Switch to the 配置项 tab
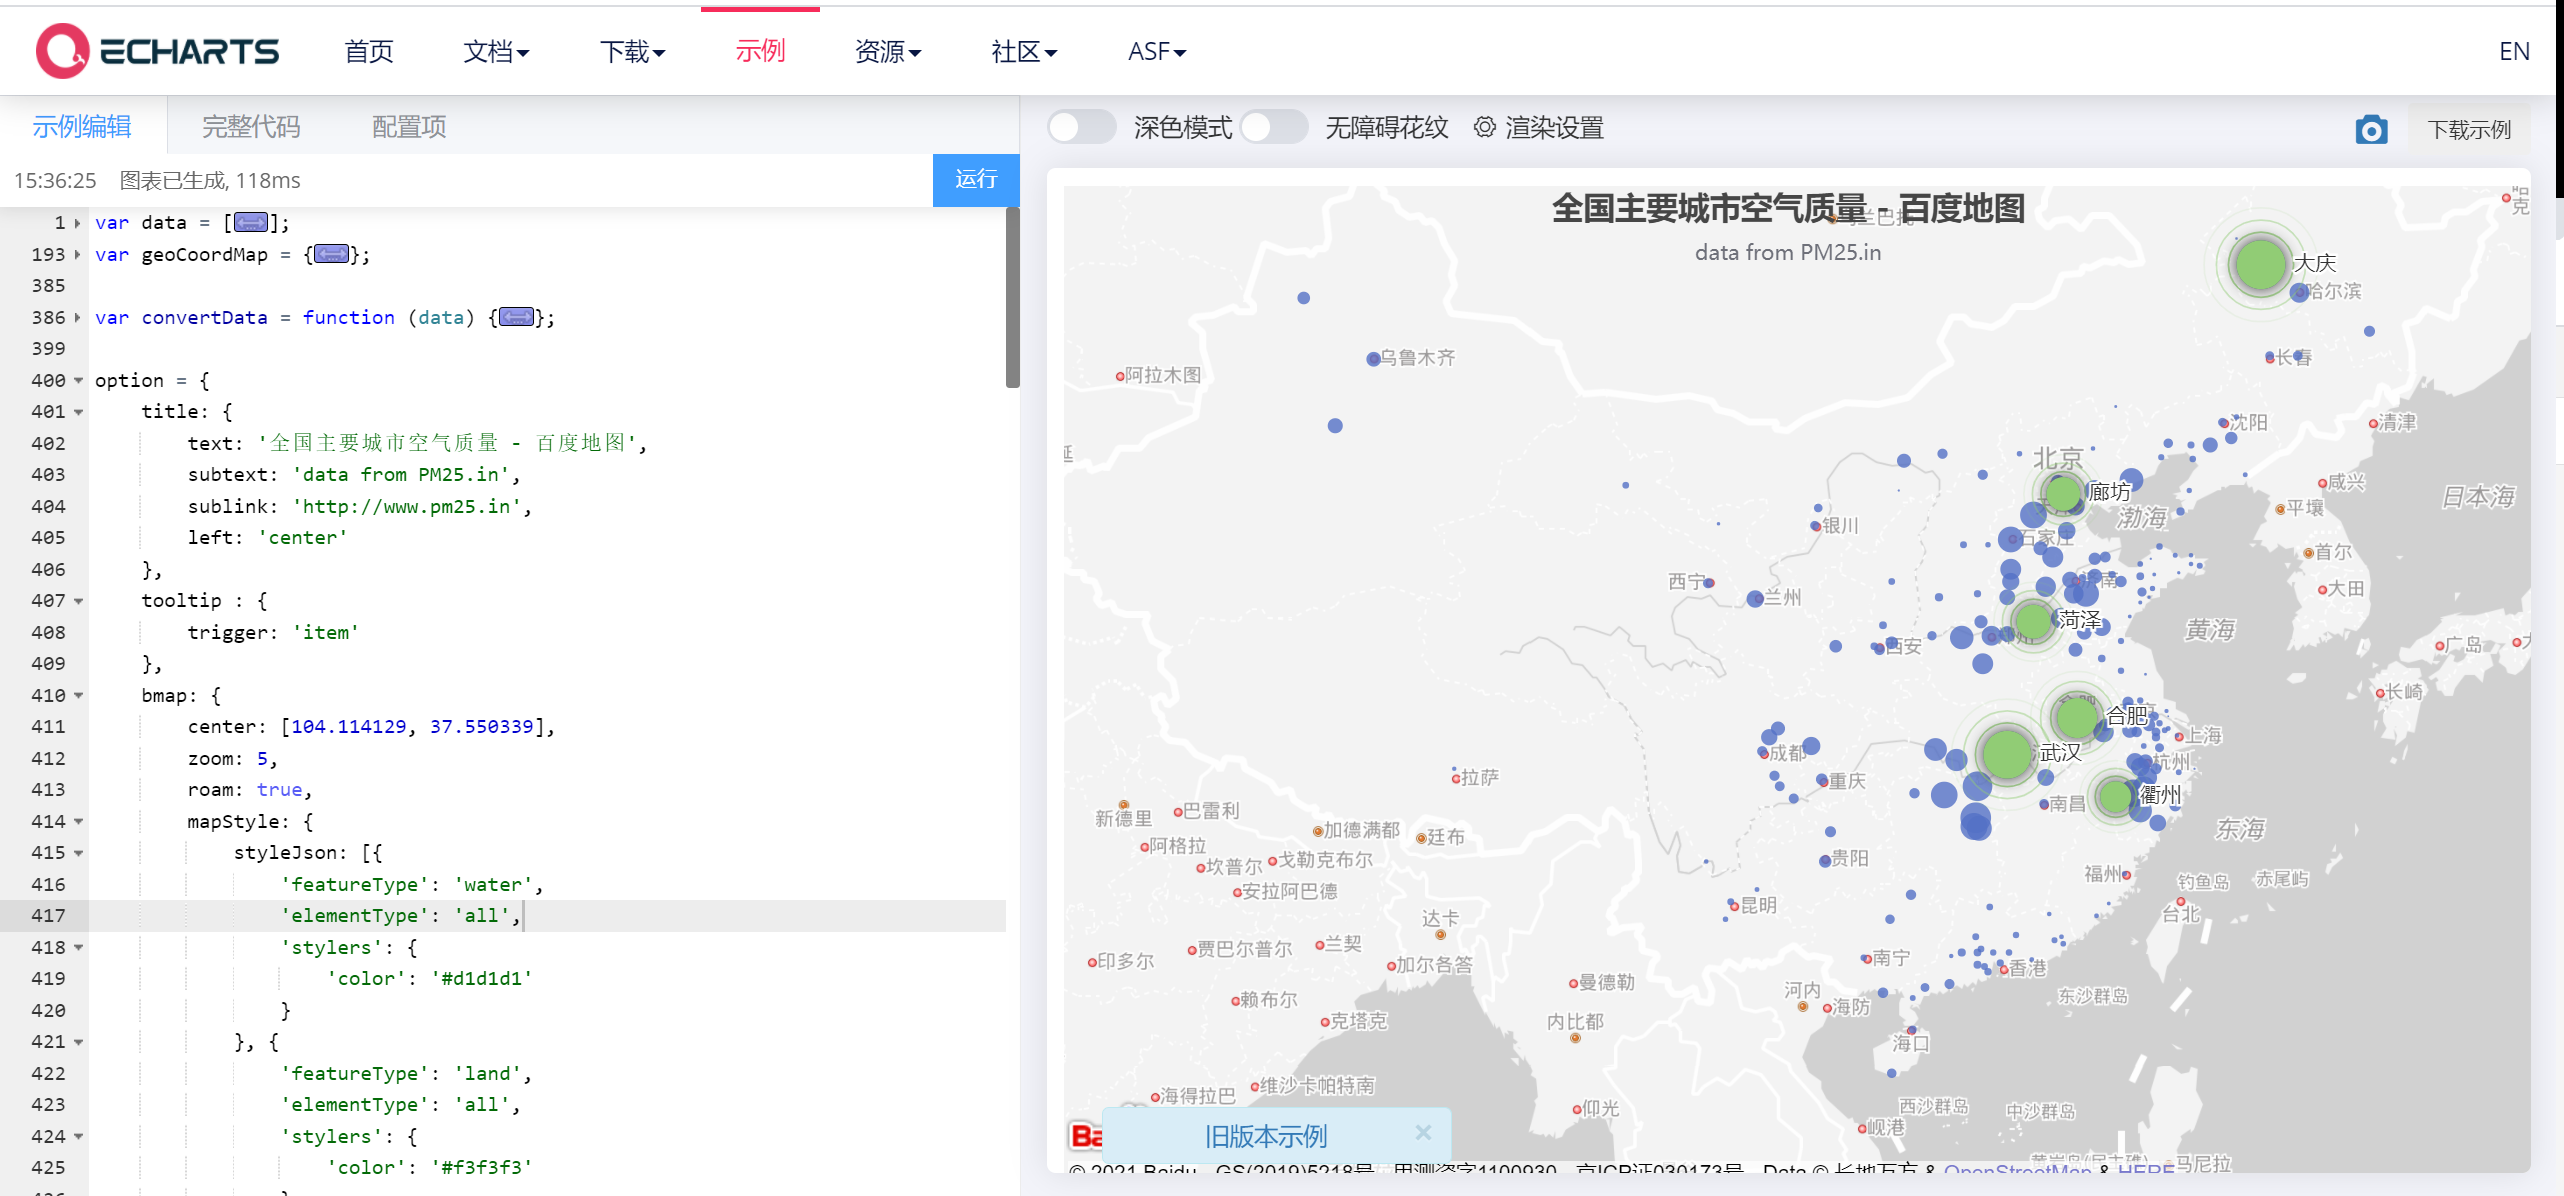 coord(409,127)
